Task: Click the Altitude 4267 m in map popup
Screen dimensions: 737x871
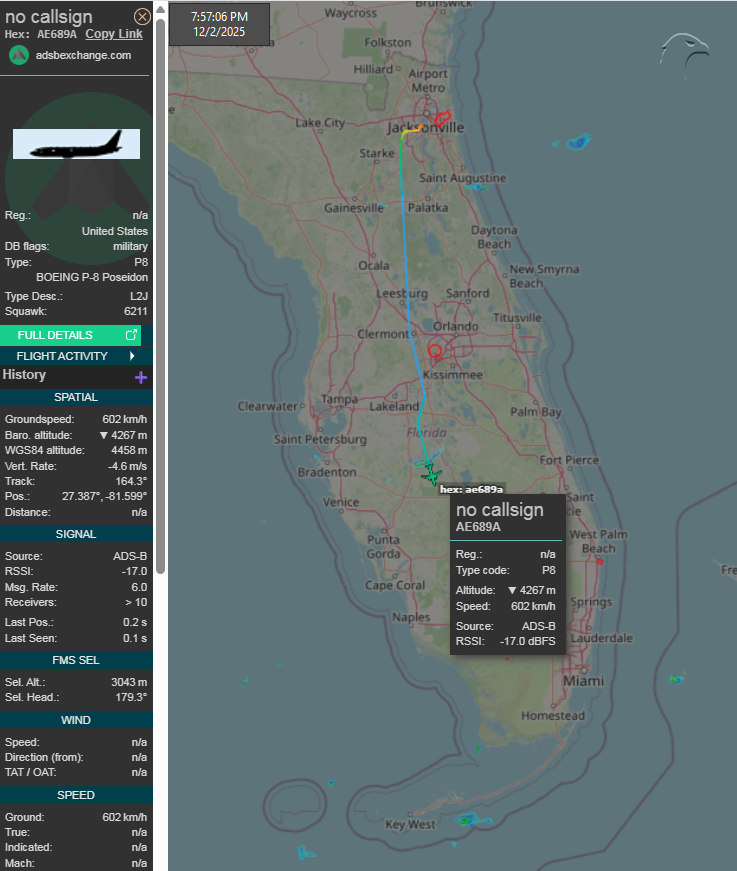Action: (532, 590)
